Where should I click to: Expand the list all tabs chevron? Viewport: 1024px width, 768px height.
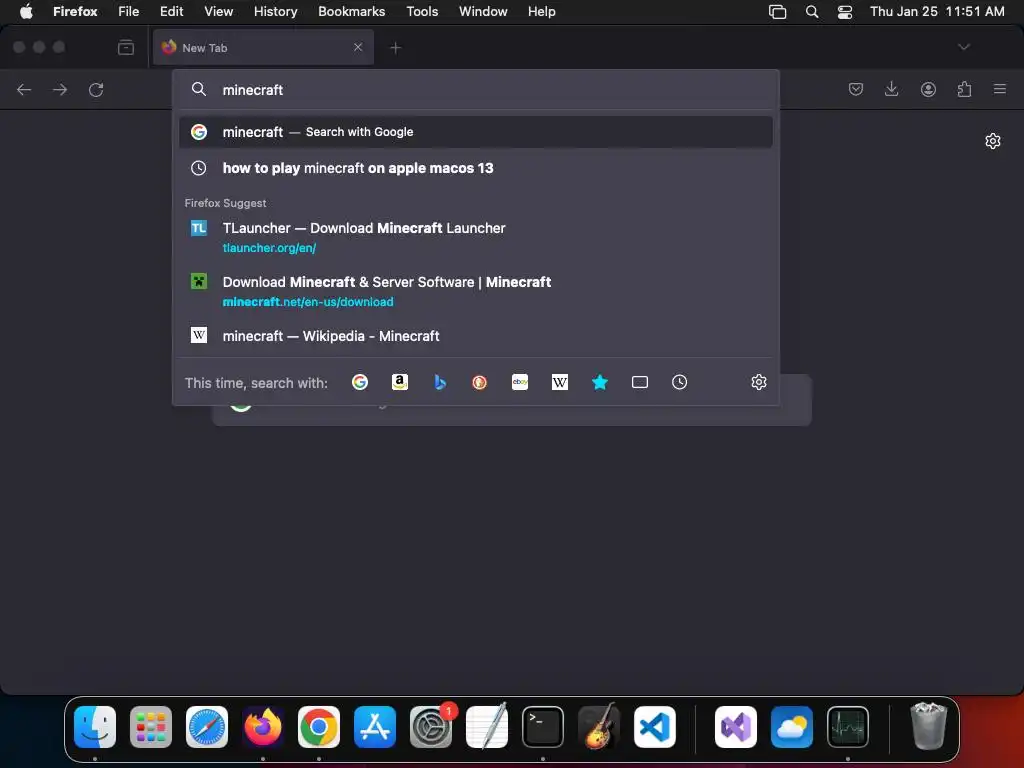click(x=963, y=47)
